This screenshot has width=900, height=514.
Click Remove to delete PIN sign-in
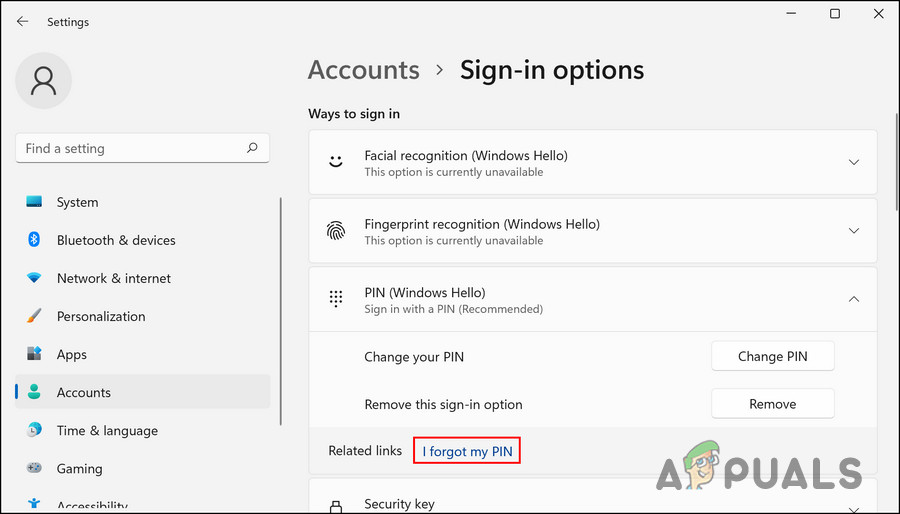pyautogui.click(x=773, y=404)
